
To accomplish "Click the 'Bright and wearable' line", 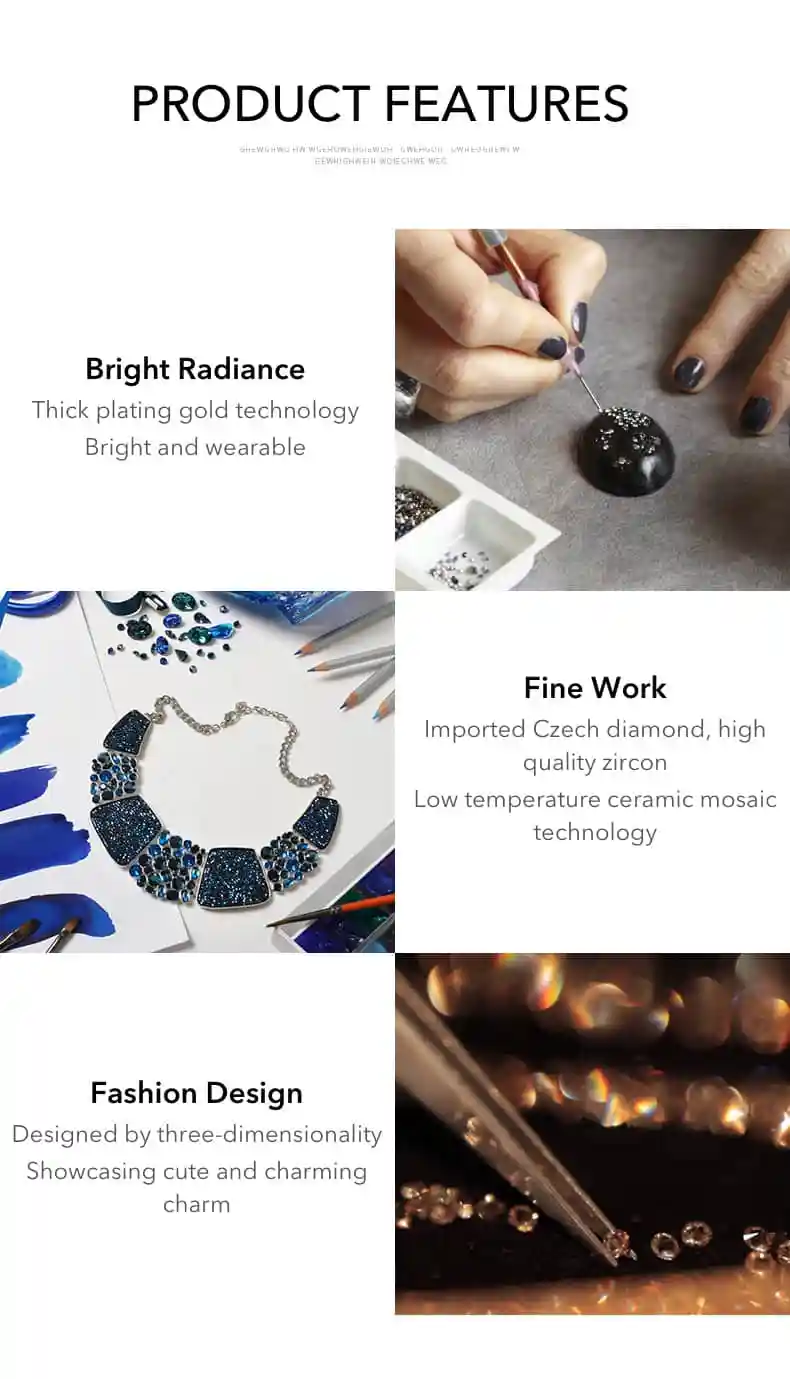I will click(x=195, y=447).
